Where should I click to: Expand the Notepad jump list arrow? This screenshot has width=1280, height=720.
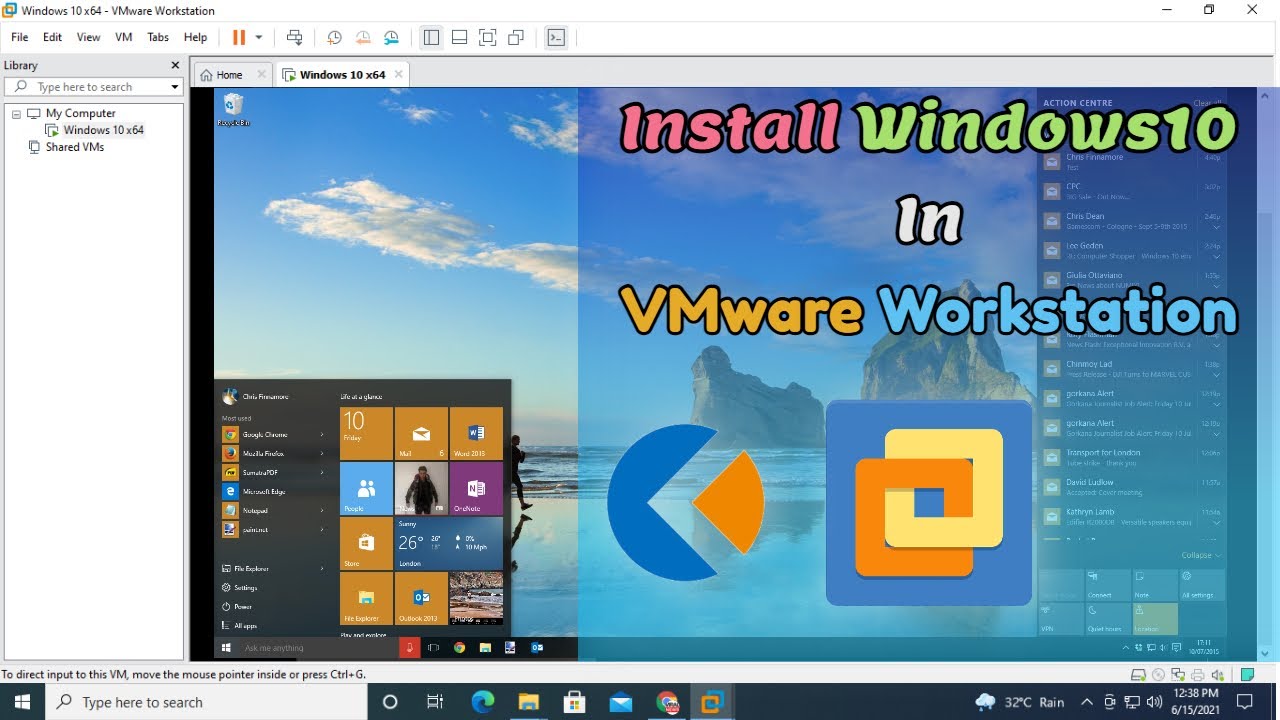[x=322, y=510]
